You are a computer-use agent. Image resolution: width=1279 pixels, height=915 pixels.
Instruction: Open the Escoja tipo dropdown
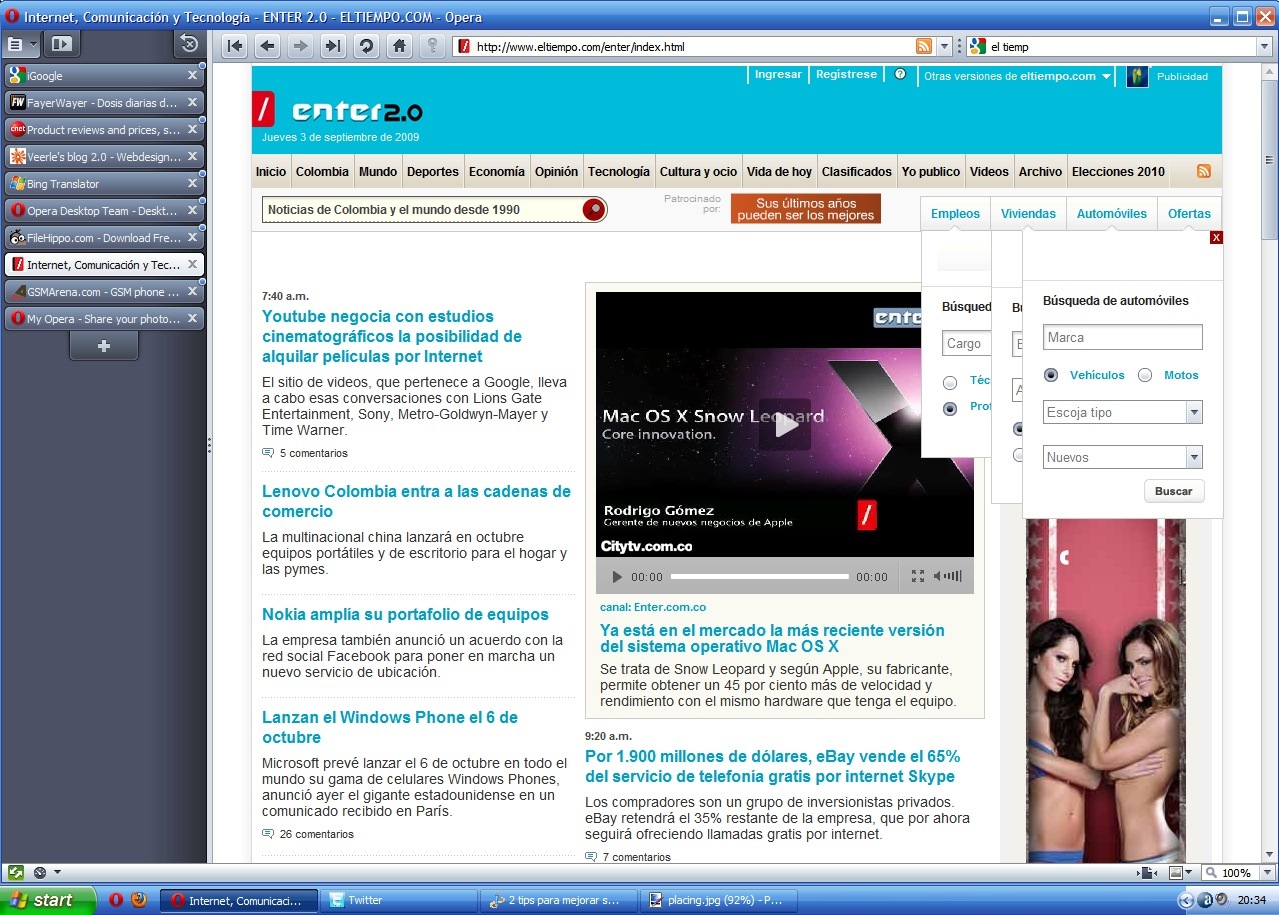pos(1122,412)
